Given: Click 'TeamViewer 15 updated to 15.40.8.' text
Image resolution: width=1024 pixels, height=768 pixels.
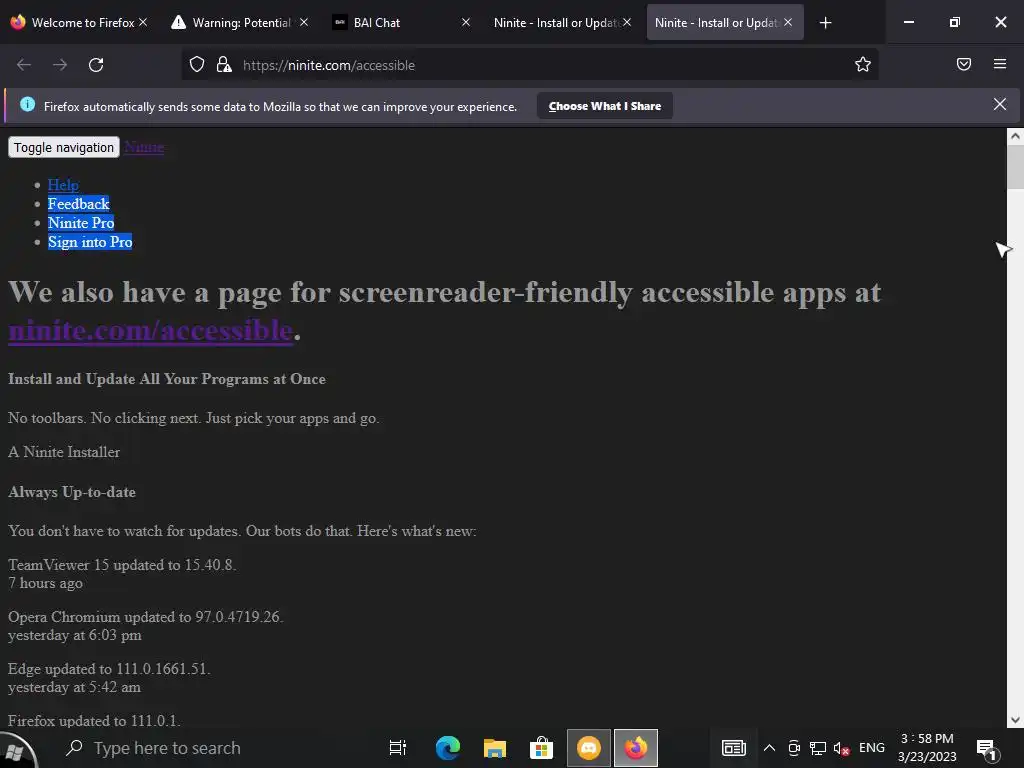Looking at the screenshot, I should coord(122,565).
